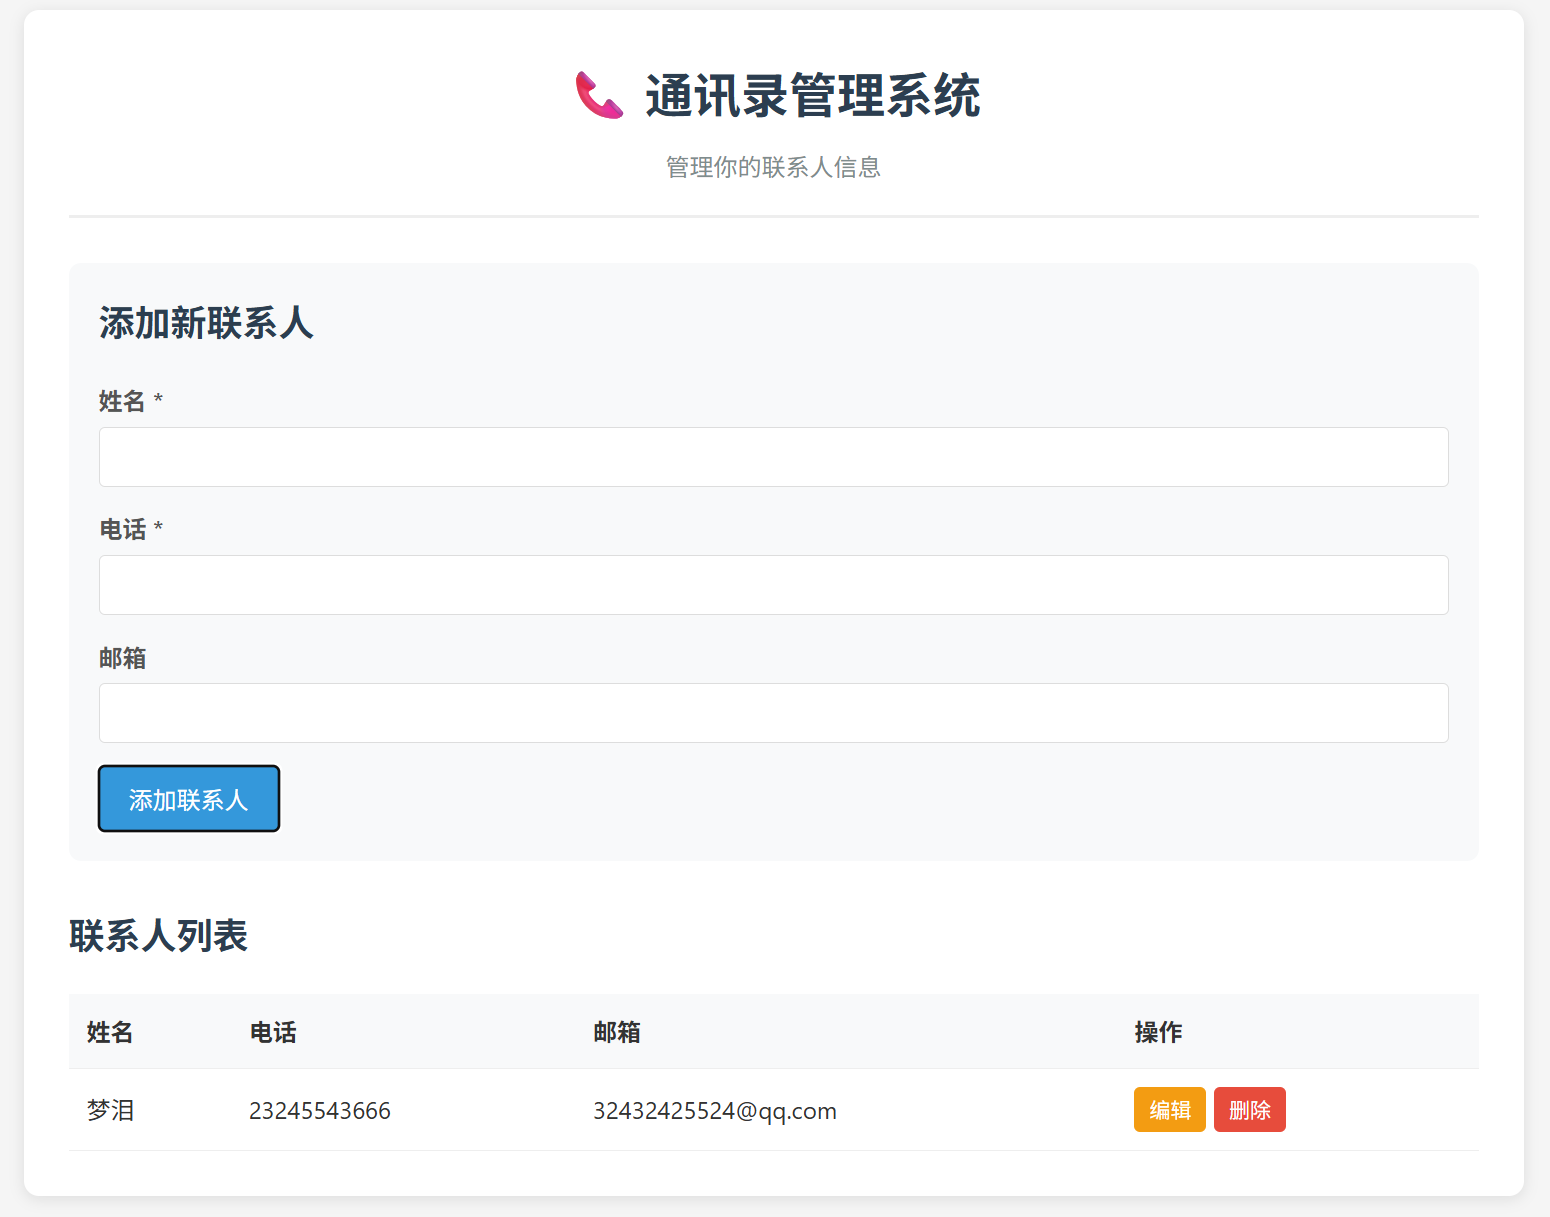Click the email 32432425524@qq.com
The height and width of the screenshot is (1217, 1550).
(x=715, y=1110)
